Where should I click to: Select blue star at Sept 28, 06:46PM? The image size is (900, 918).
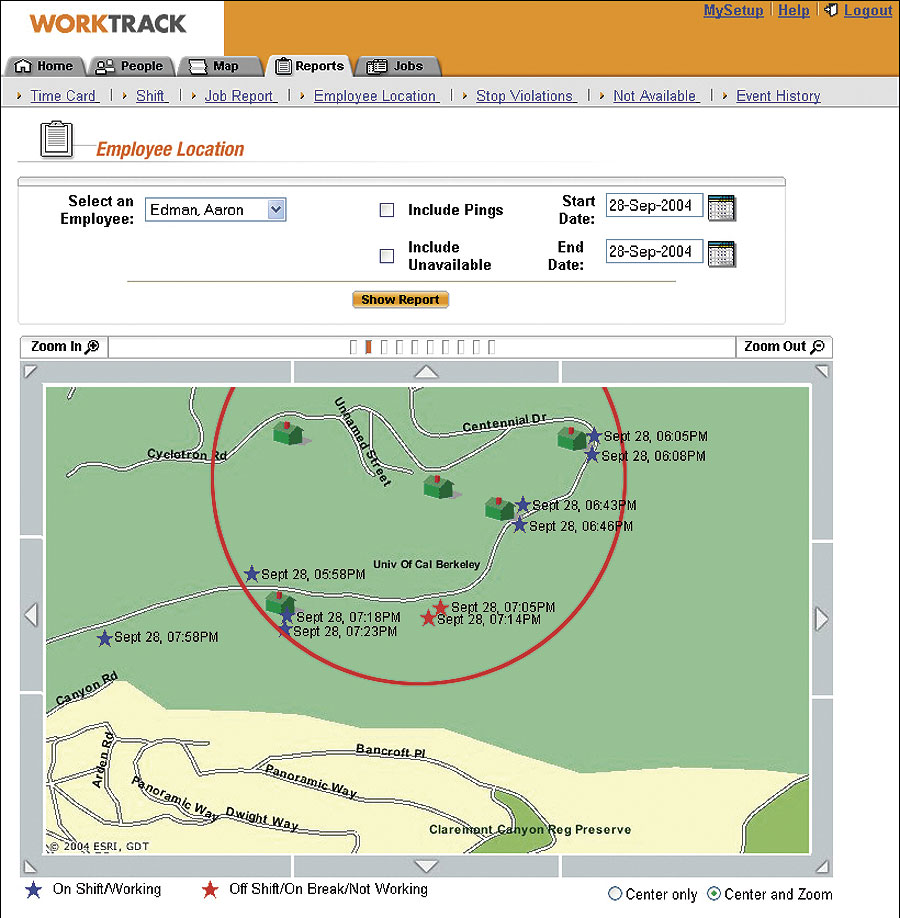coord(519,525)
